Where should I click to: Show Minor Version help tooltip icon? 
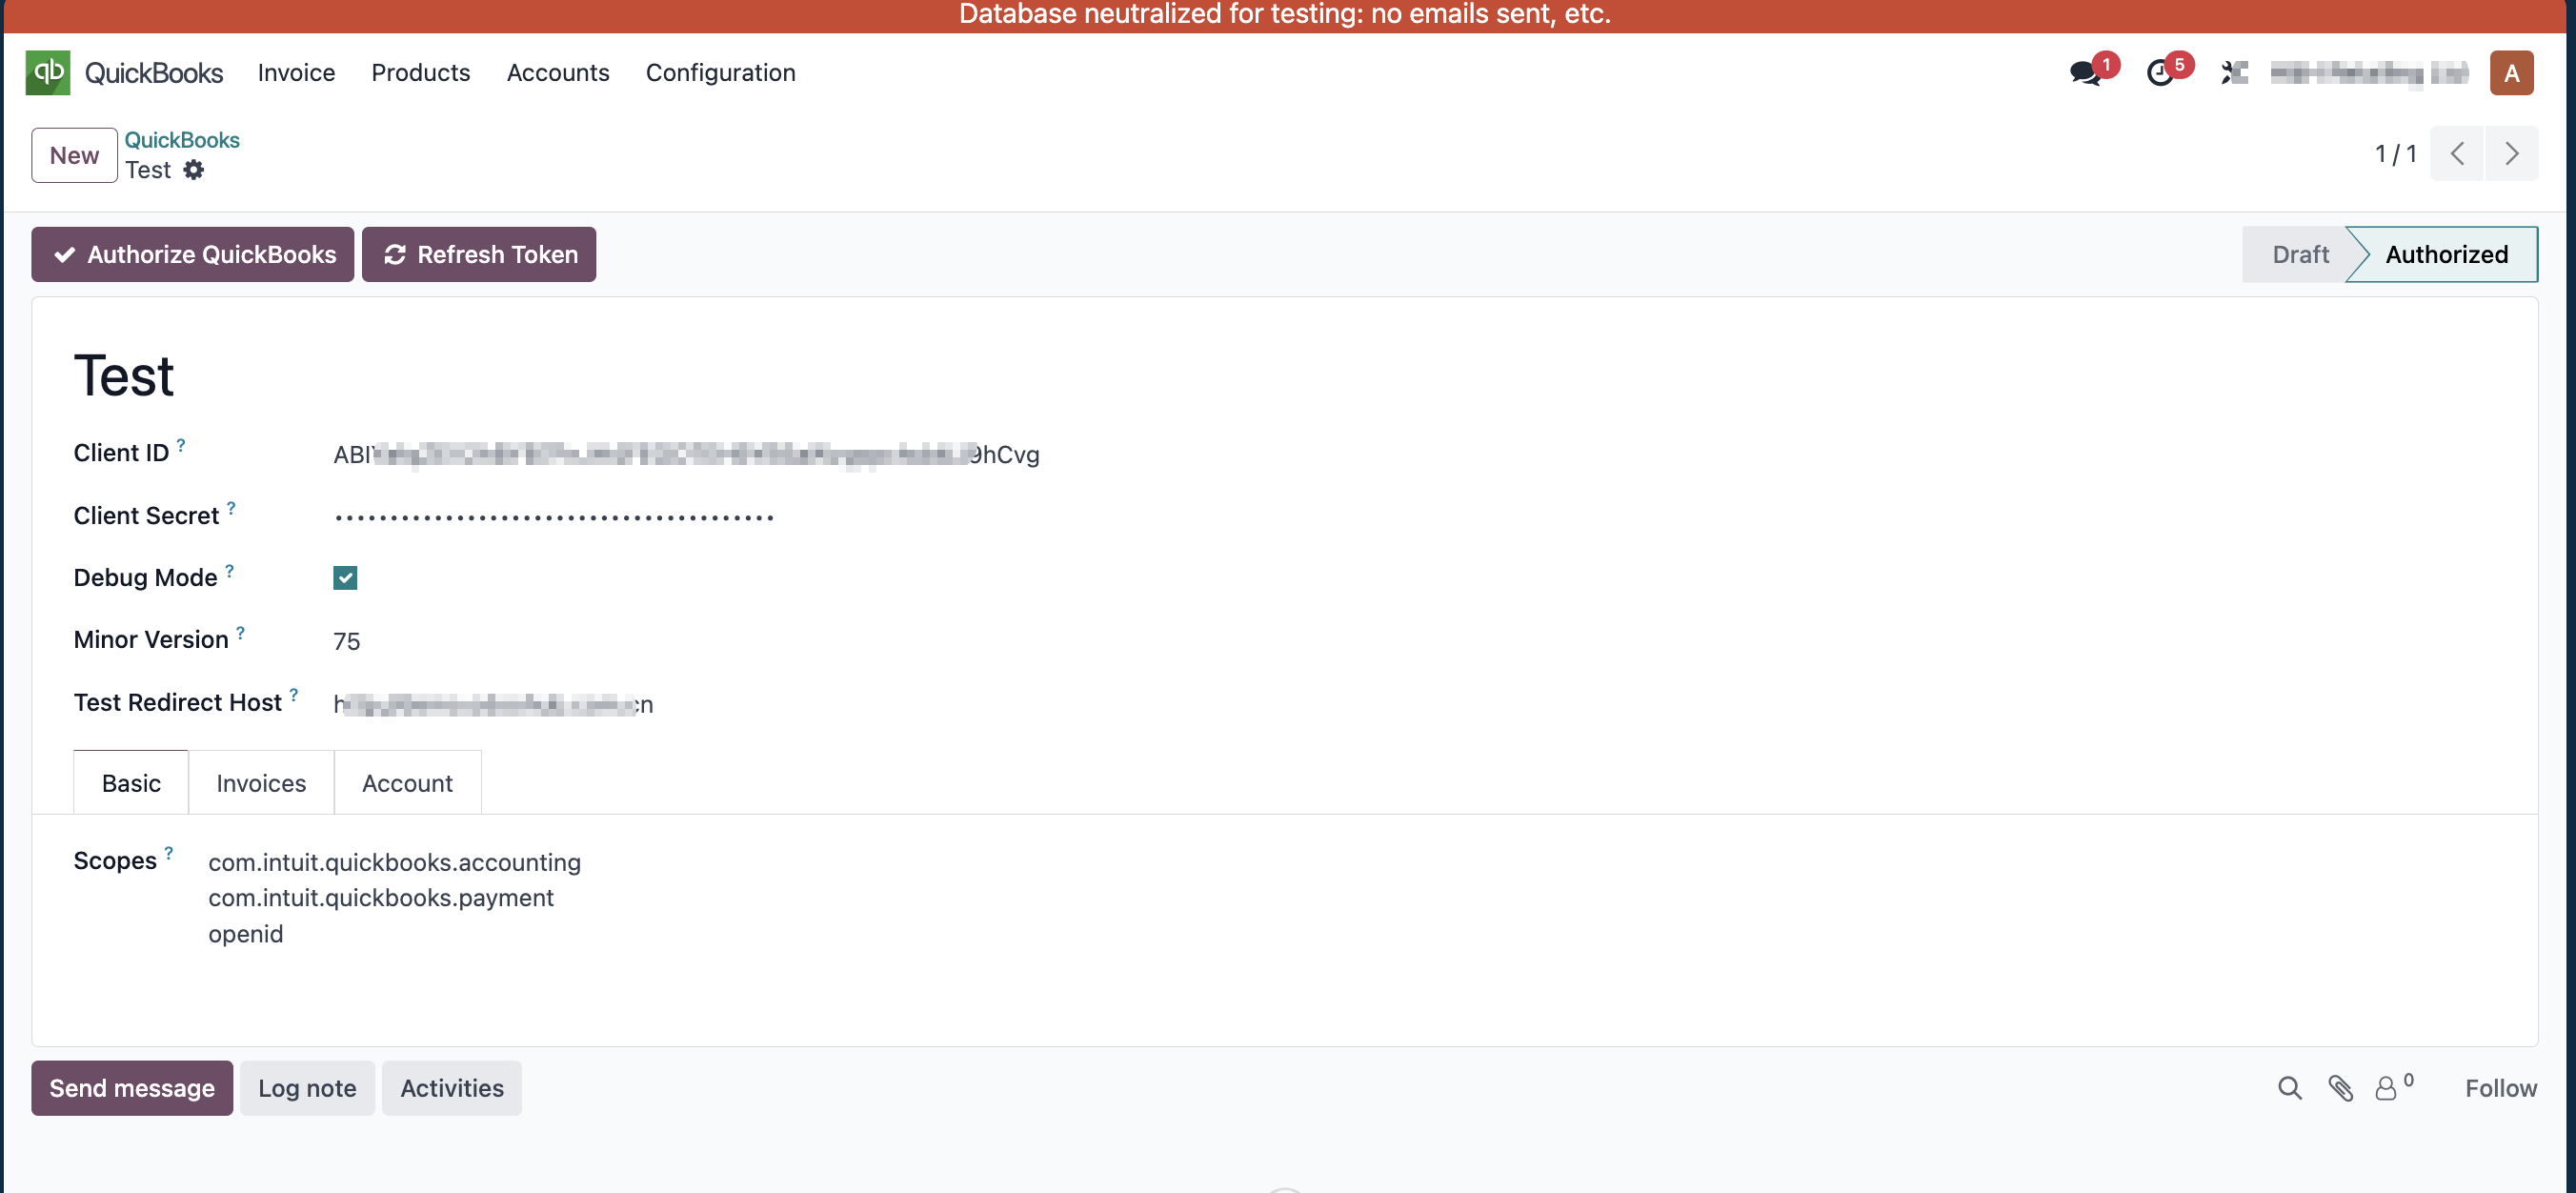(x=240, y=632)
